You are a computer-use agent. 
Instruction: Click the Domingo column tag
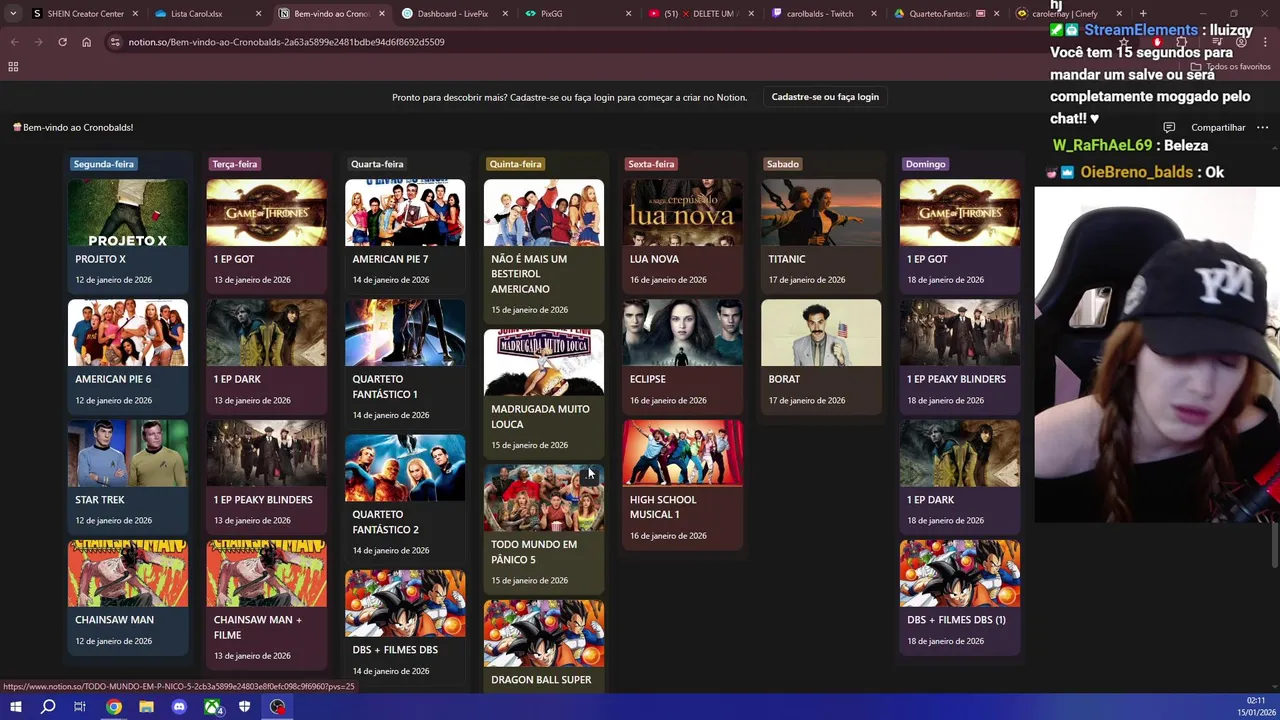925,164
